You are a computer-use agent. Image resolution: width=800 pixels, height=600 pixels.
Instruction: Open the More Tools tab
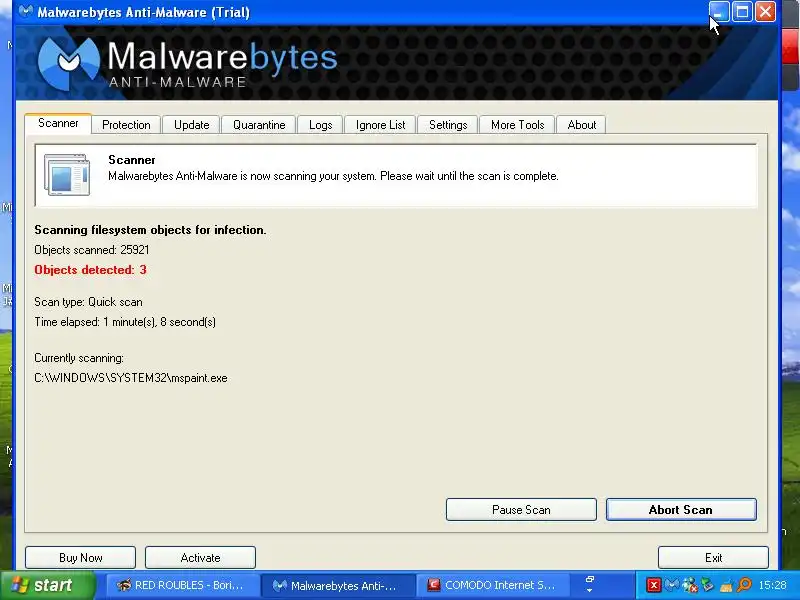click(517, 125)
